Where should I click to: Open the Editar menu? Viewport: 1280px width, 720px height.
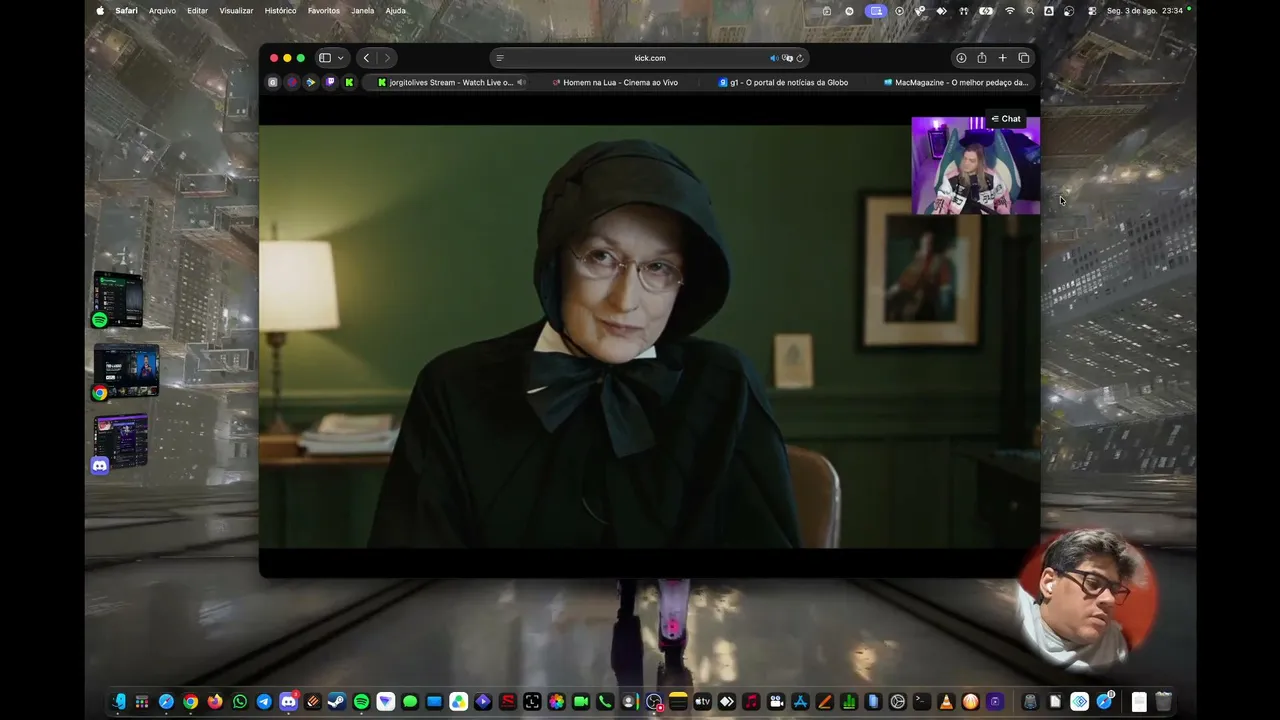[198, 11]
